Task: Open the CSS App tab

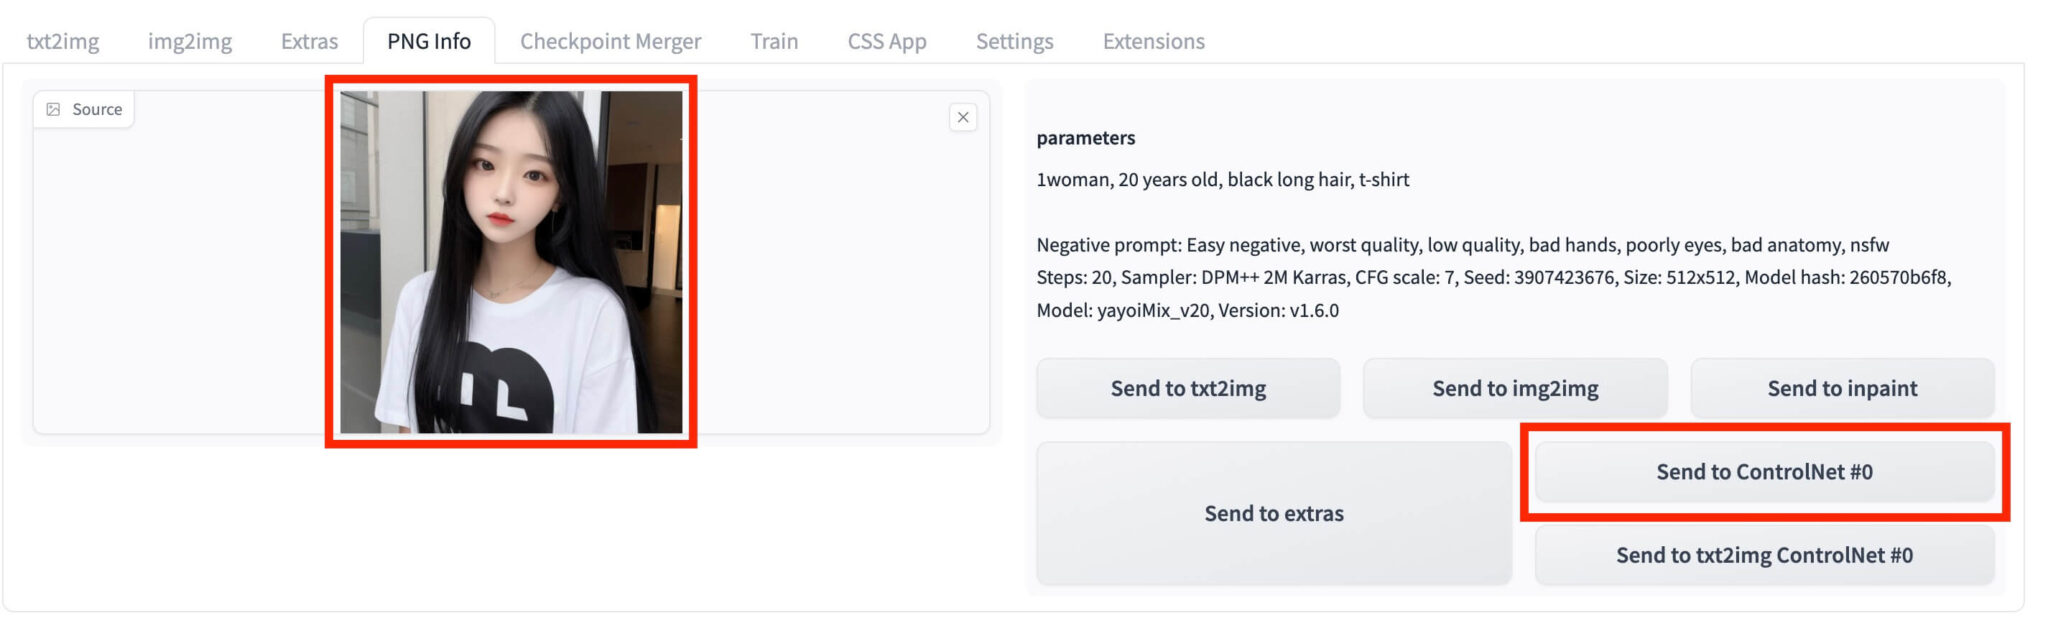Action: tap(887, 41)
